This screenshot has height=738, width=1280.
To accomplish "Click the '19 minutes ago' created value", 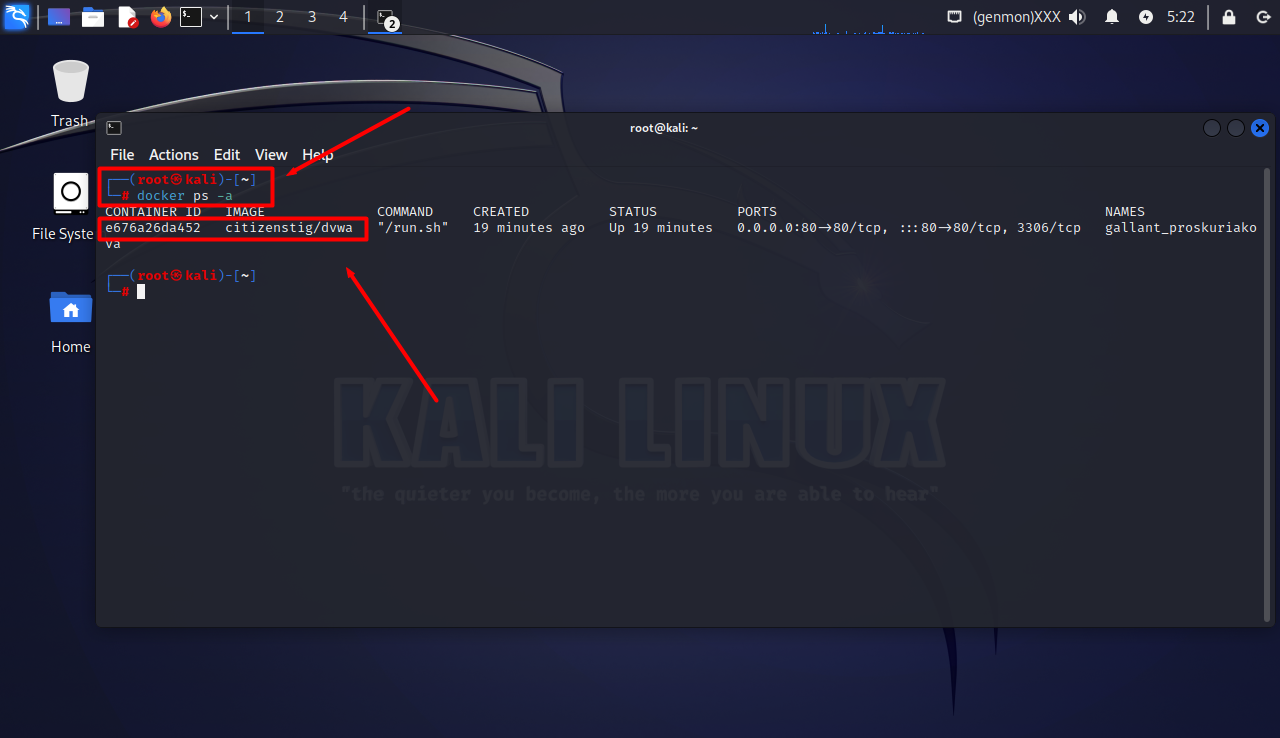I will (x=529, y=228).
